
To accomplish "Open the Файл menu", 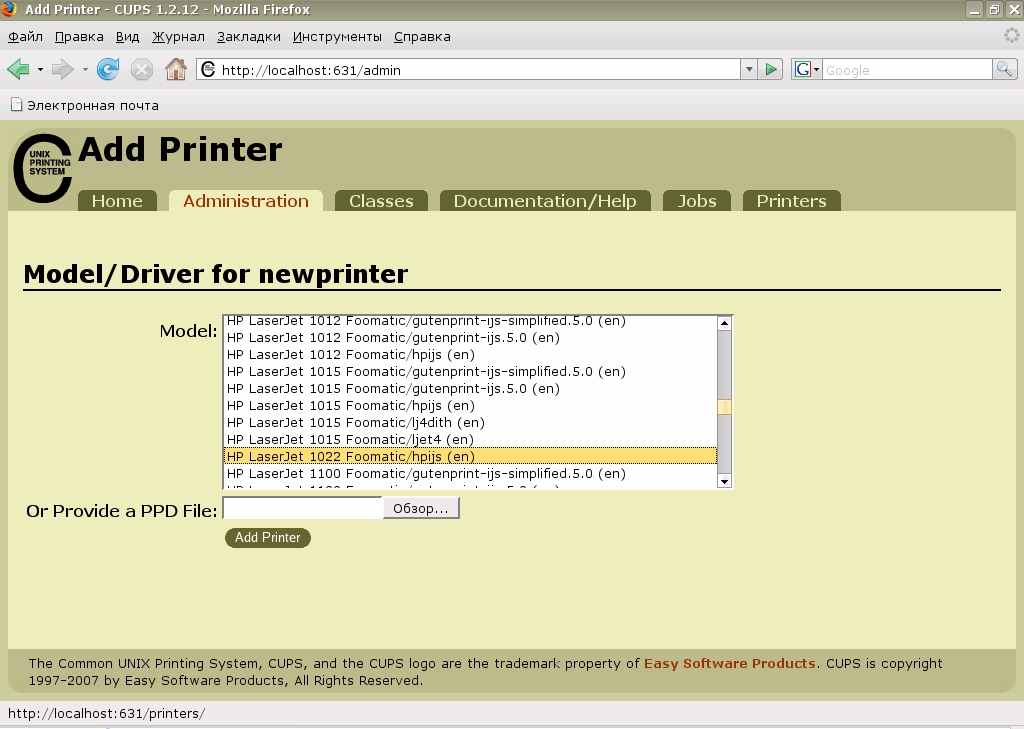I will (x=25, y=37).
